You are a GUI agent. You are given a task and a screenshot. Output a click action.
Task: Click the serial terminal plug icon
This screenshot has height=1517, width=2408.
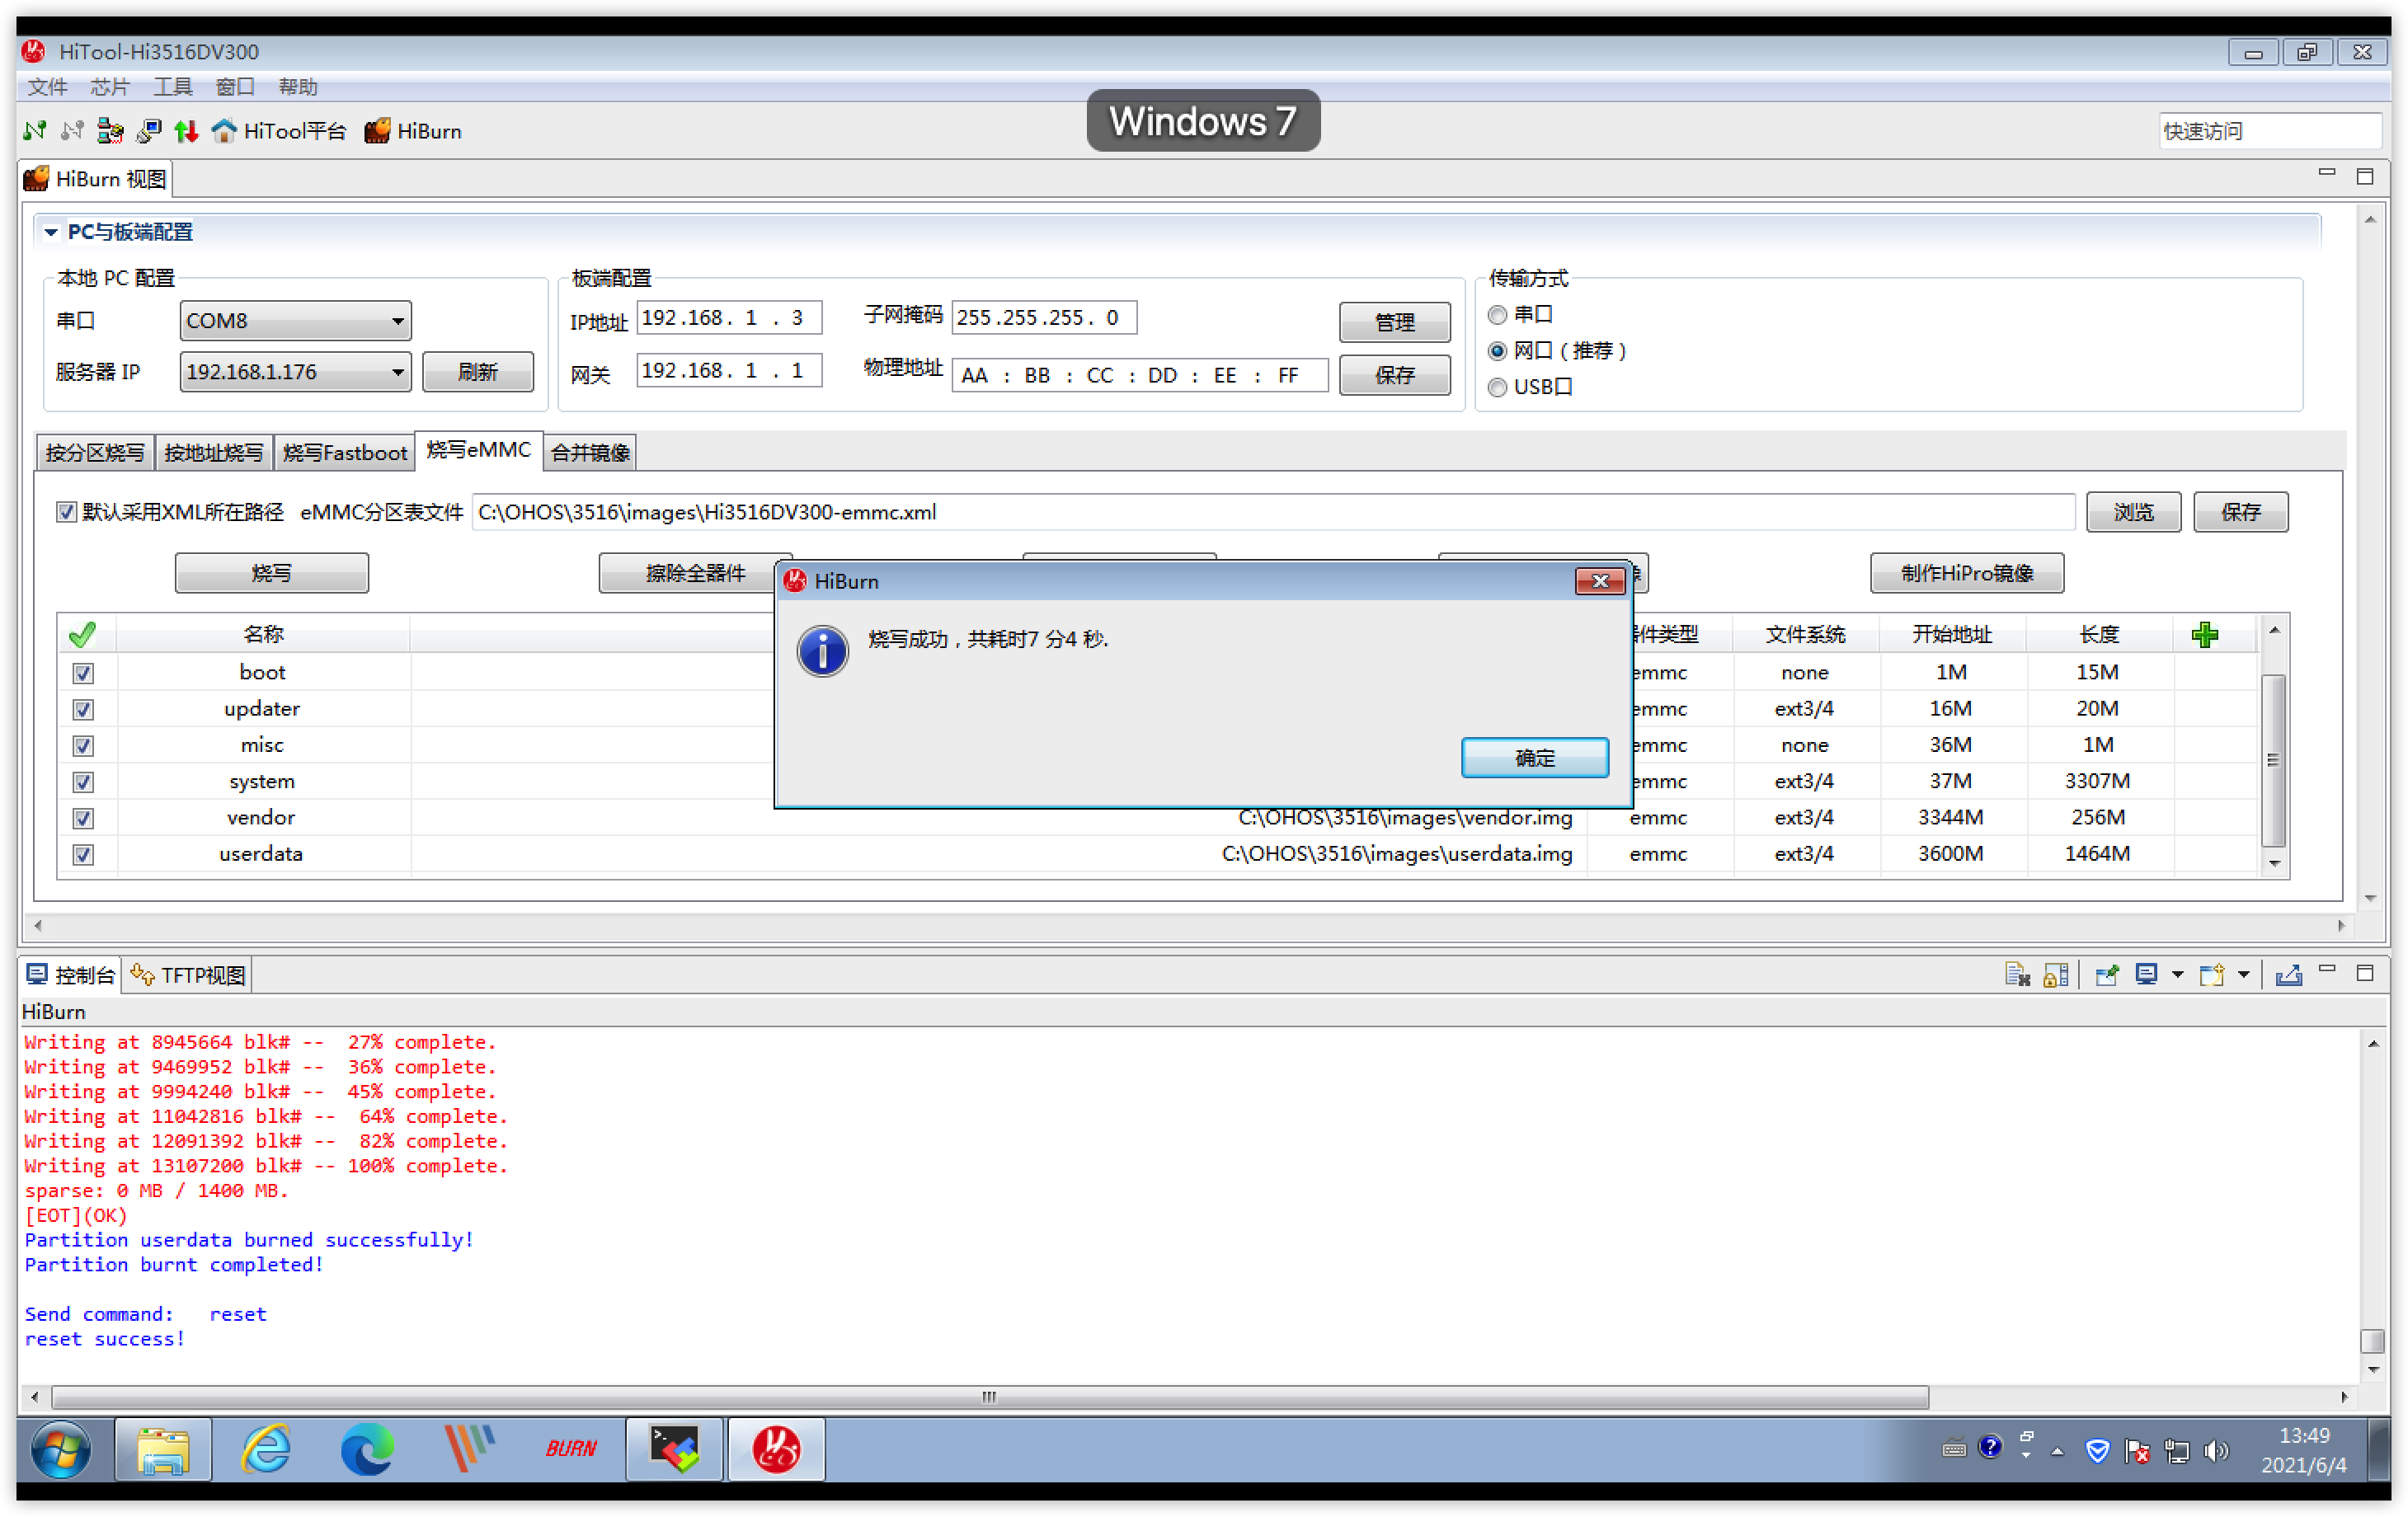pyautogui.click(x=149, y=131)
